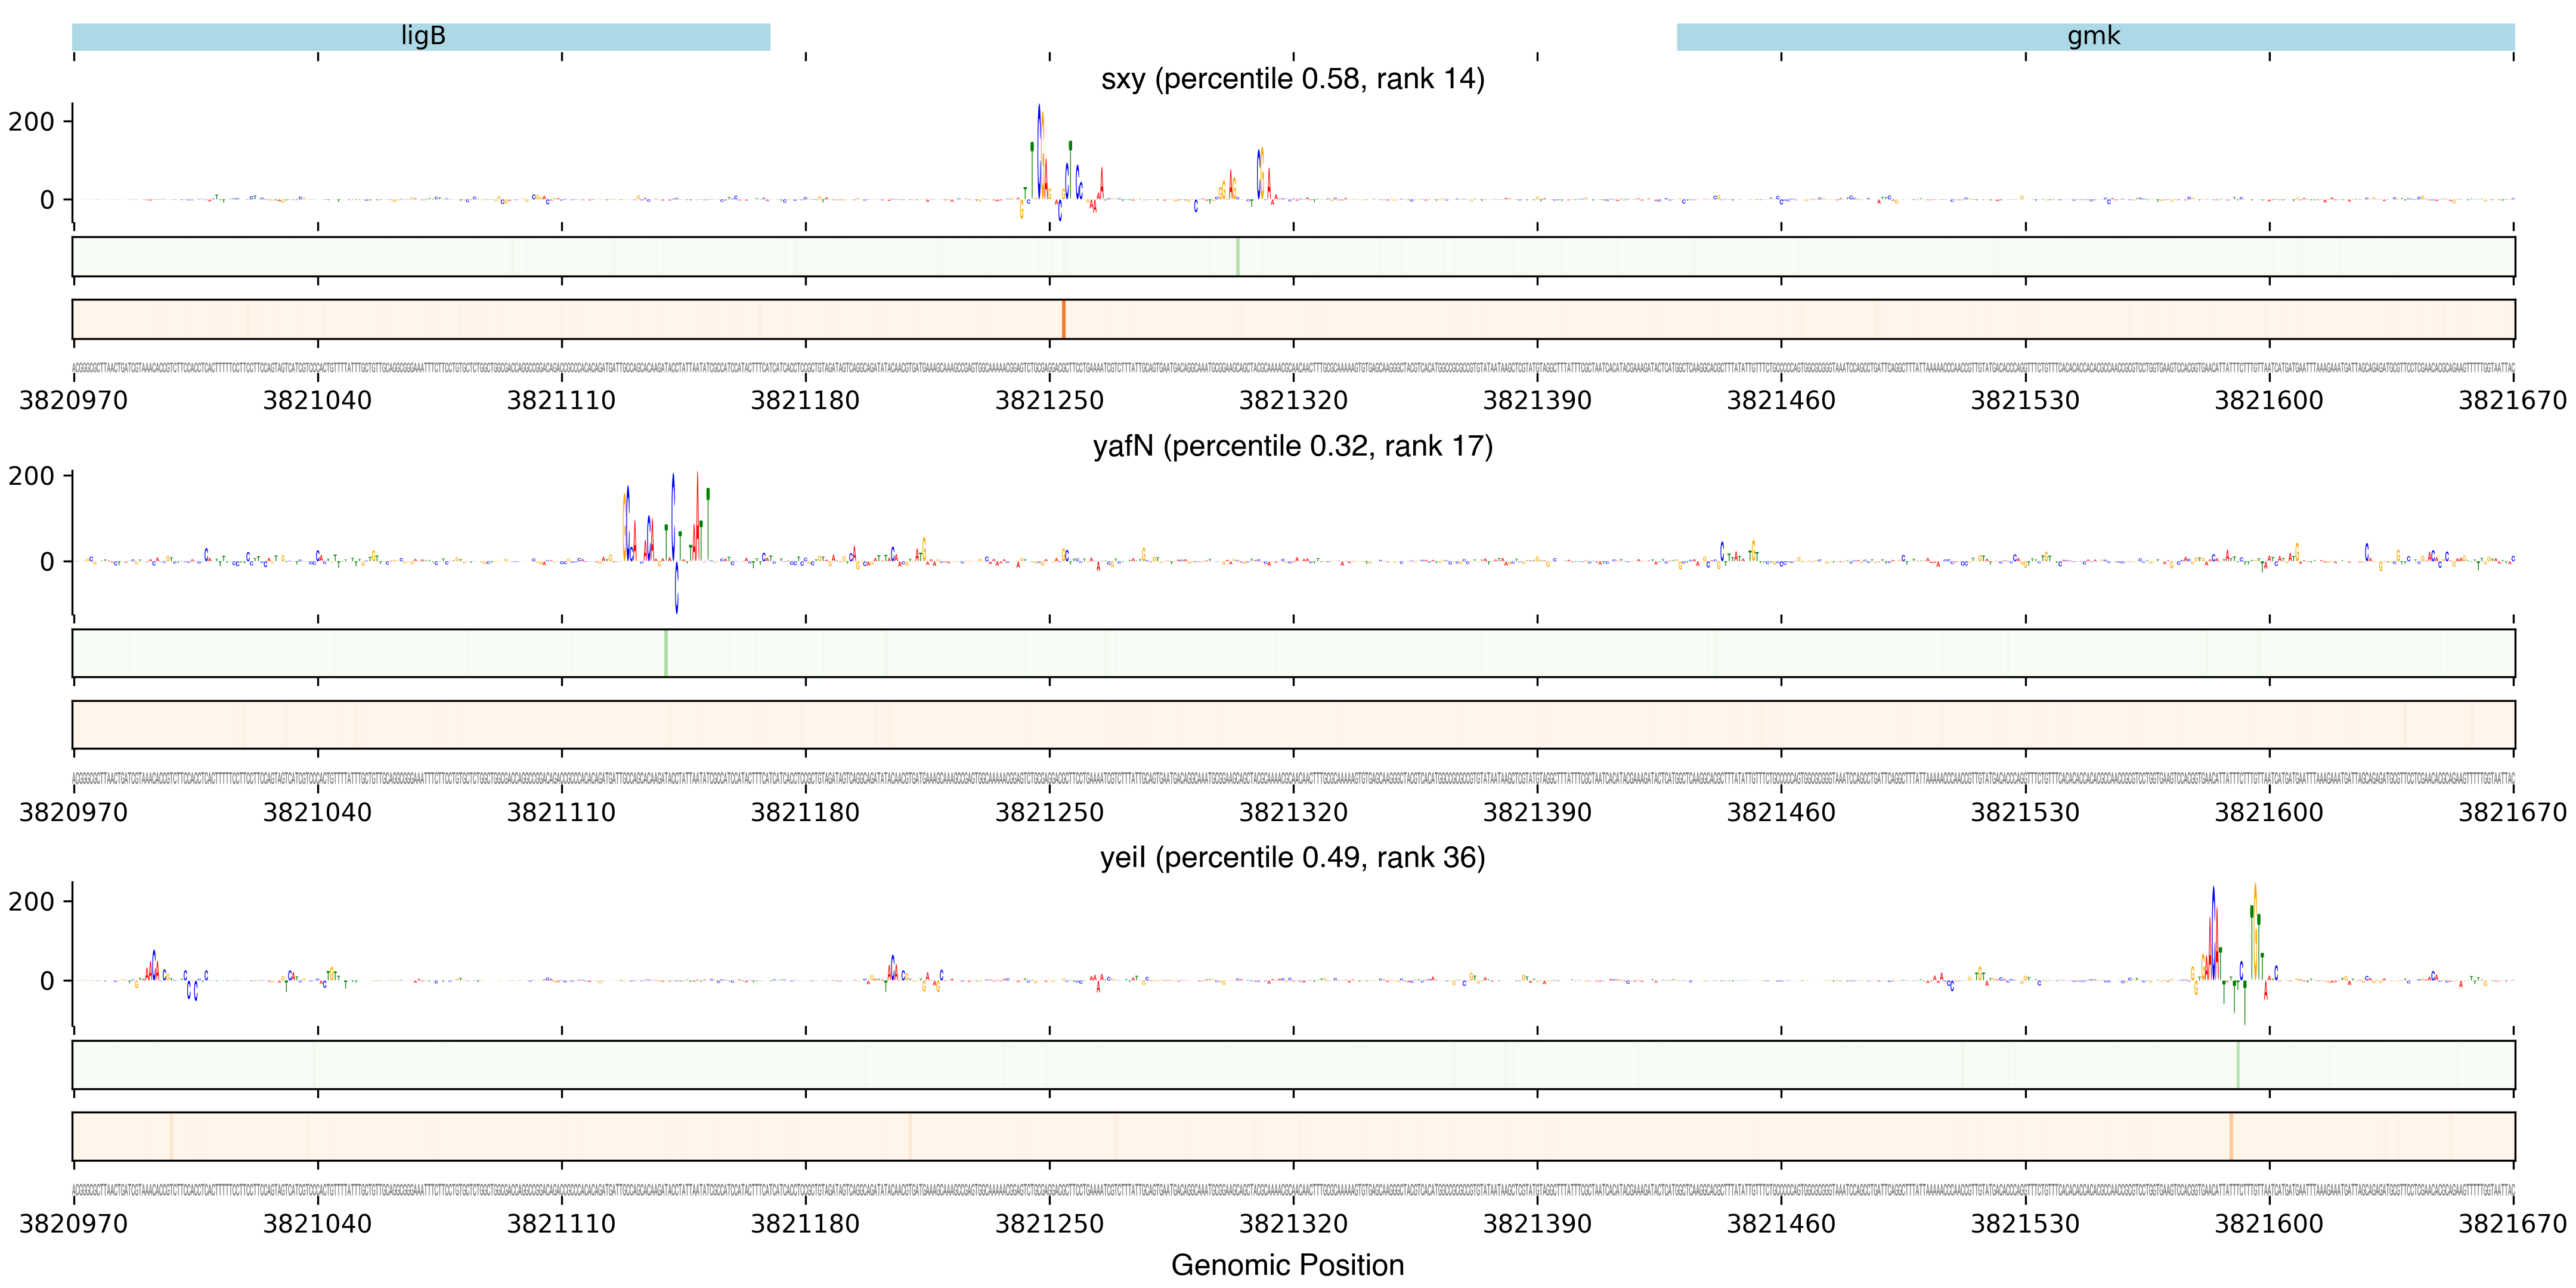Click the green marker in yafN green track
The height and width of the screenshot is (1288, 2576).
click(666, 653)
